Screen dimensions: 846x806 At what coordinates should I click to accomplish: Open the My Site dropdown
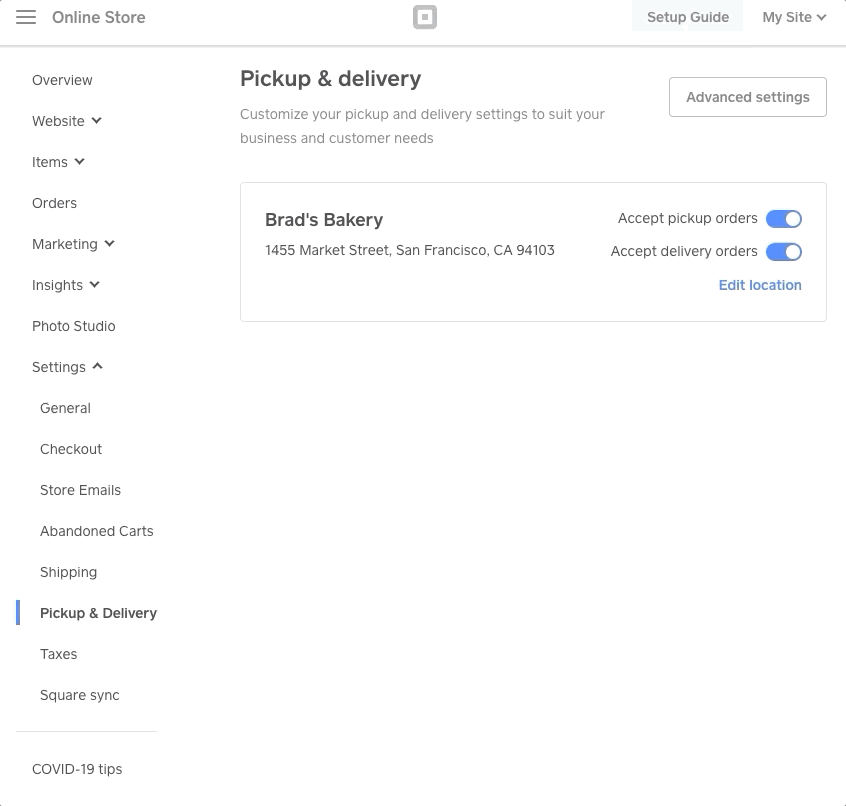click(x=793, y=17)
